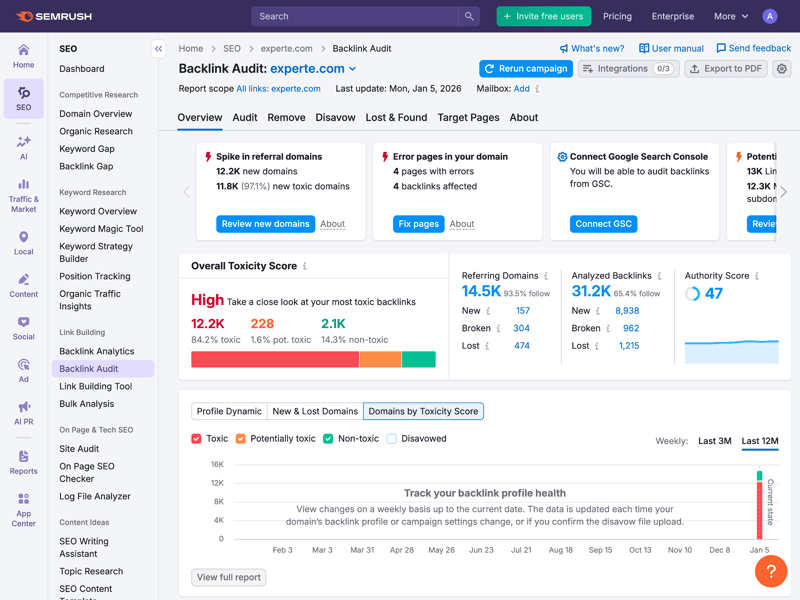Viewport: 800px width, 600px height.
Task: Expand the experte.com domain dropdown
Action: (353, 69)
